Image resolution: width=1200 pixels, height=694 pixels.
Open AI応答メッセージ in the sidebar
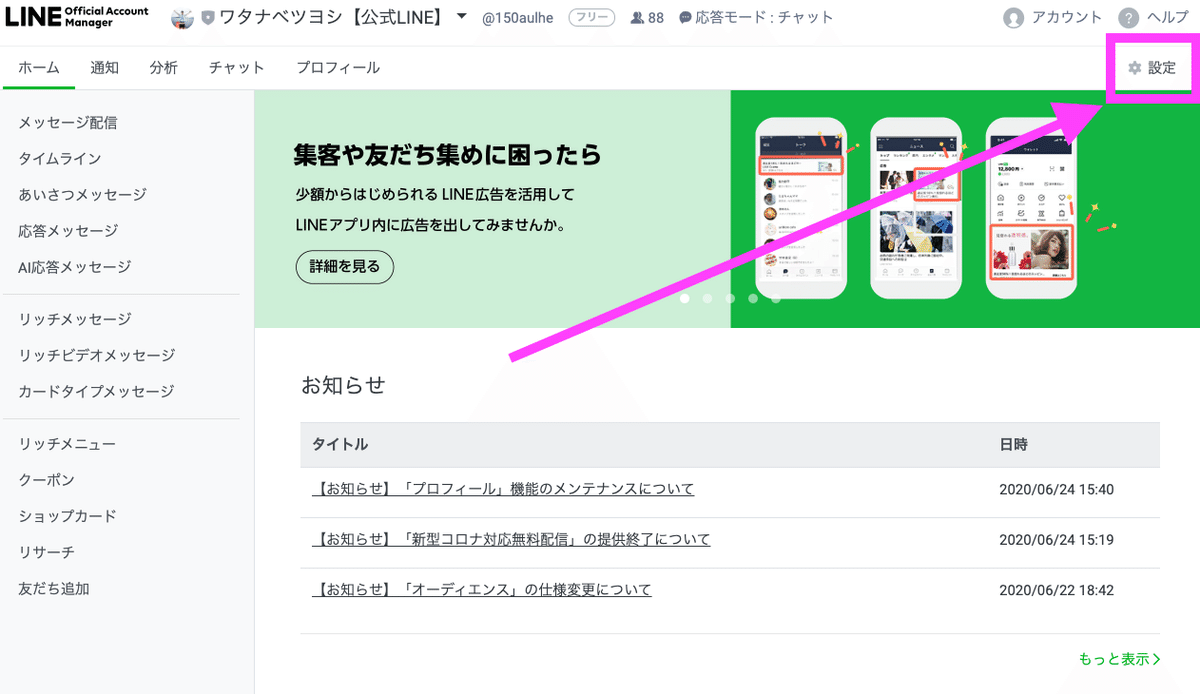pyautogui.click(x=75, y=267)
